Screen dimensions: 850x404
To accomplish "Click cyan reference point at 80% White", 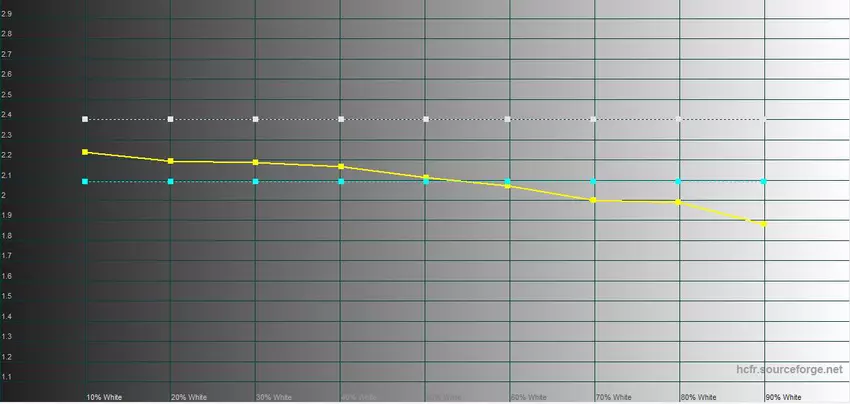I will click(x=679, y=181).
